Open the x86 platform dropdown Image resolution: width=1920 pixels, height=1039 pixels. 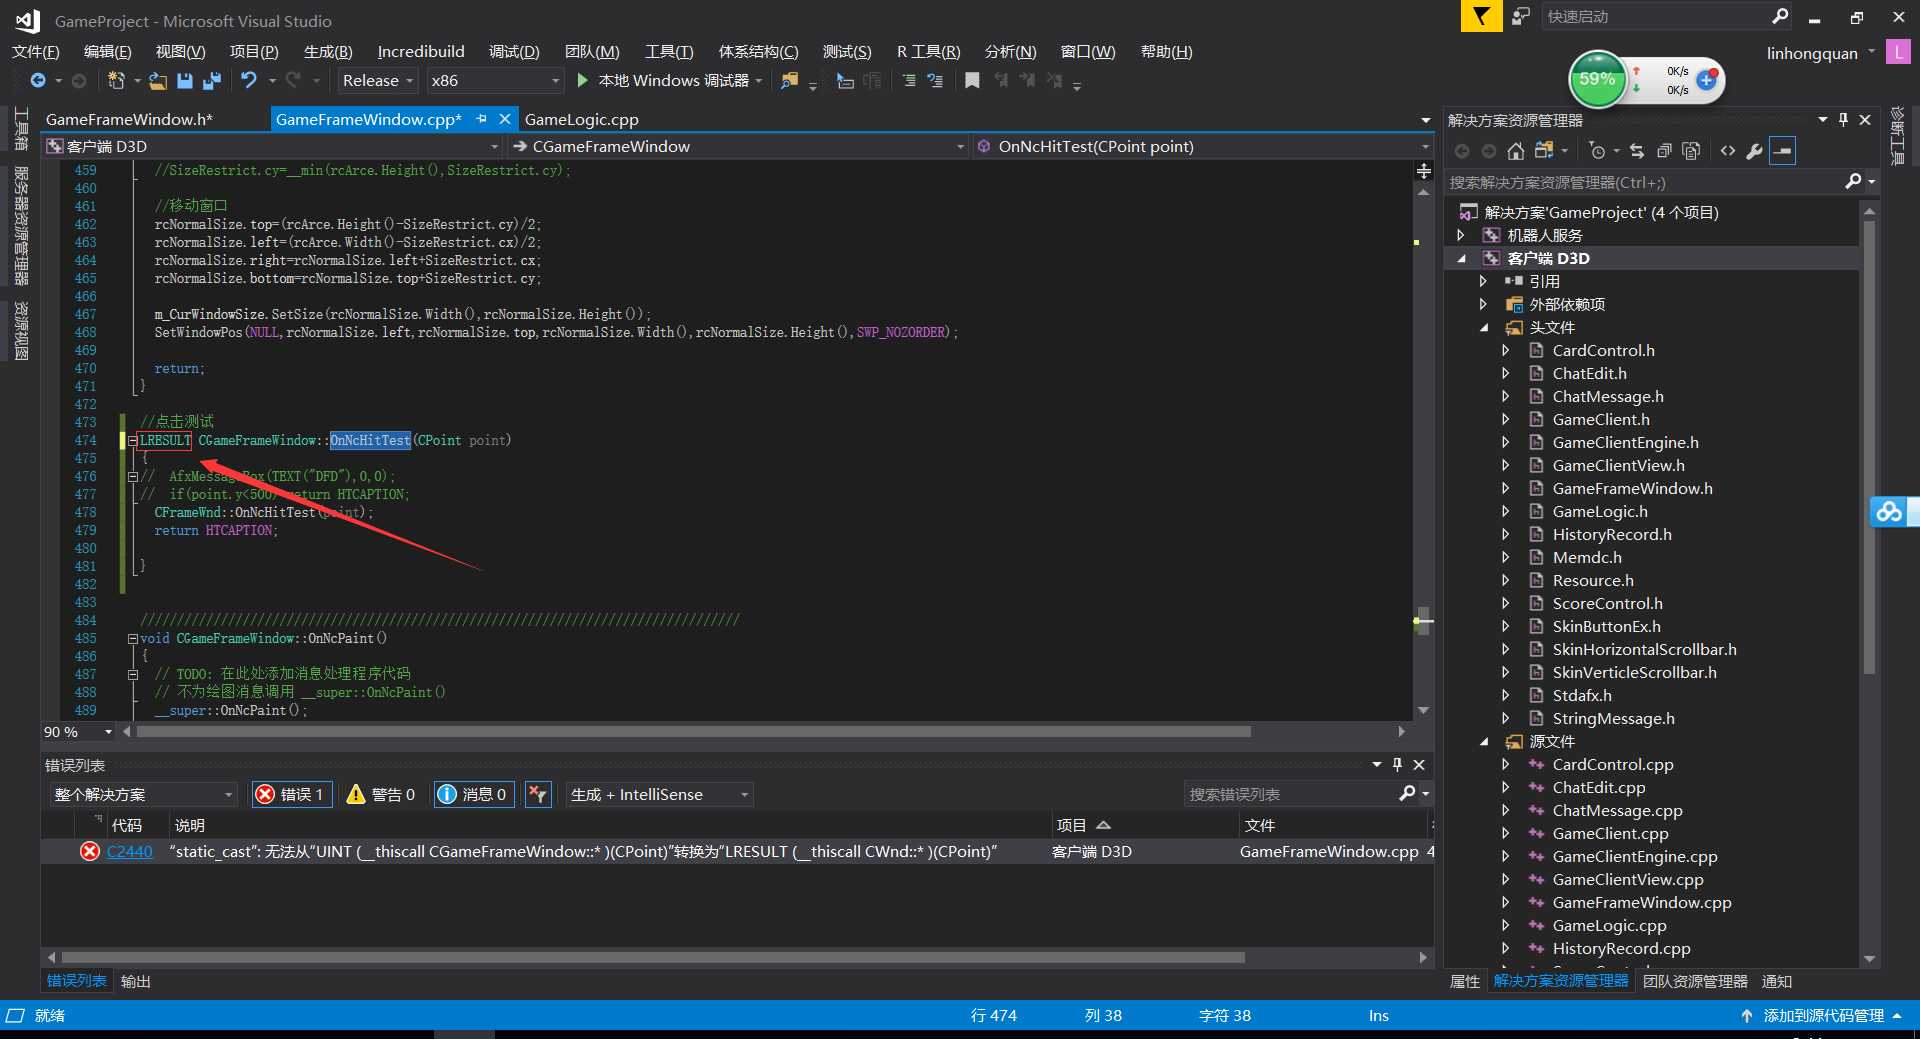coord(495,80)
